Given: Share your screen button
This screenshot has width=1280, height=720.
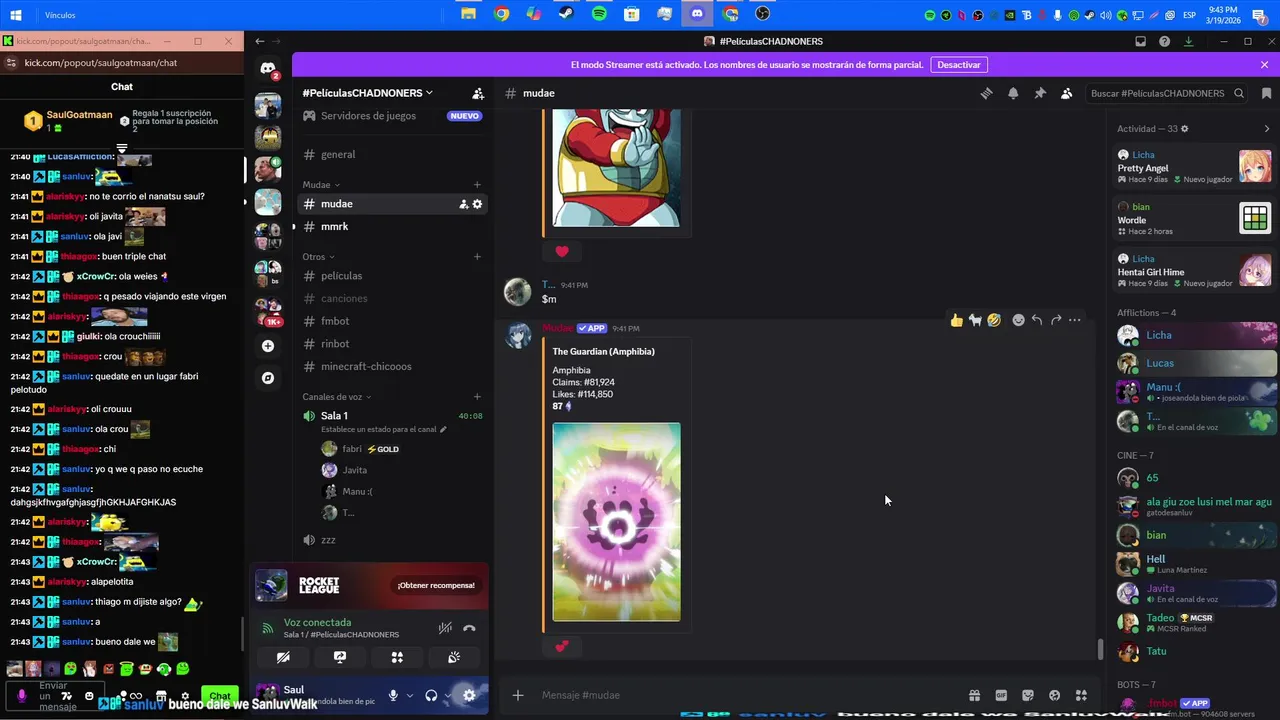Looking at the screenshot, I should [340, 657].
